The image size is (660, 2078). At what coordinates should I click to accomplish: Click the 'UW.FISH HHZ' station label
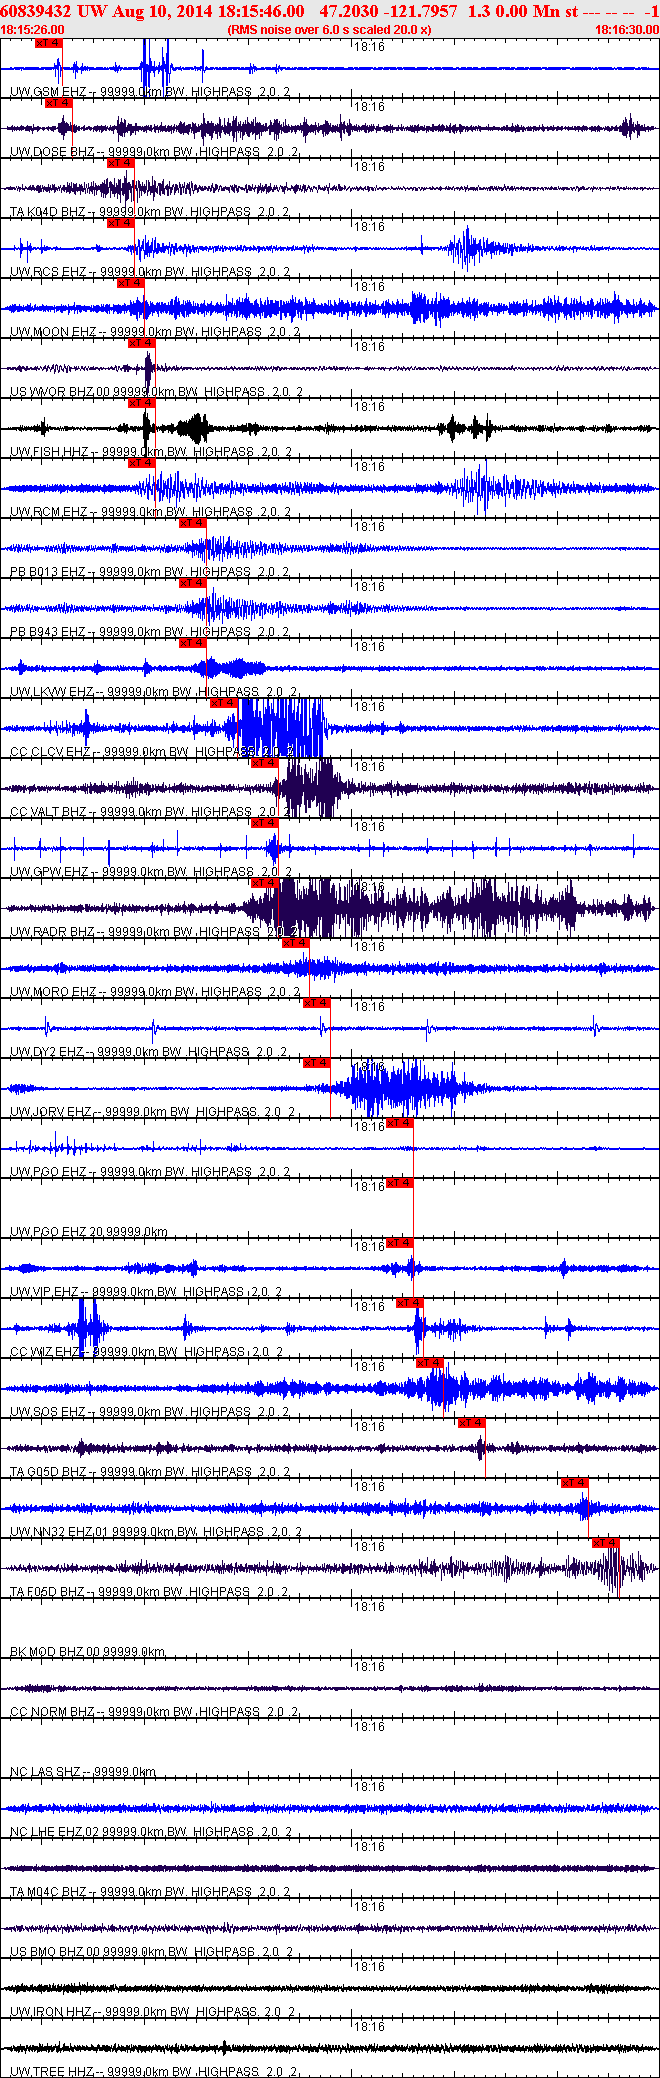coord(49,452)
